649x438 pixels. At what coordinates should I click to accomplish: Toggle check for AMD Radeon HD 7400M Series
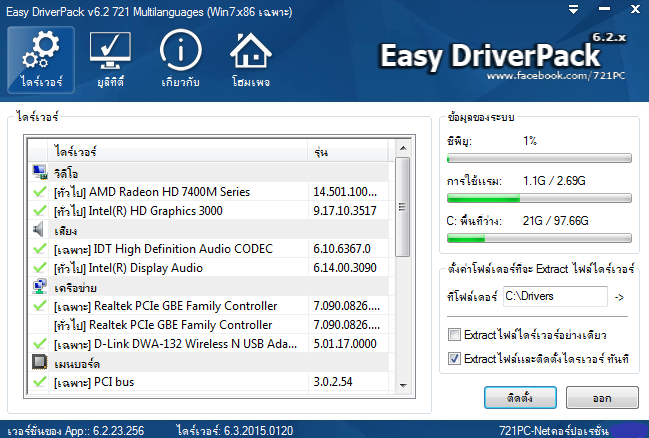pyautogui.click(x=40, y=192)
